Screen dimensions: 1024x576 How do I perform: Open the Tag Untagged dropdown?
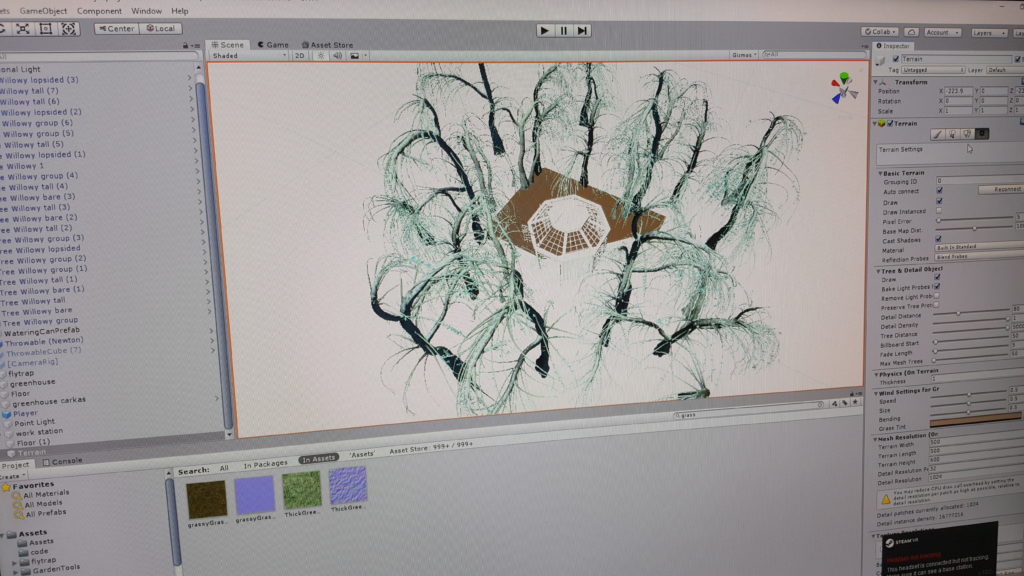(x=933, y=70)
